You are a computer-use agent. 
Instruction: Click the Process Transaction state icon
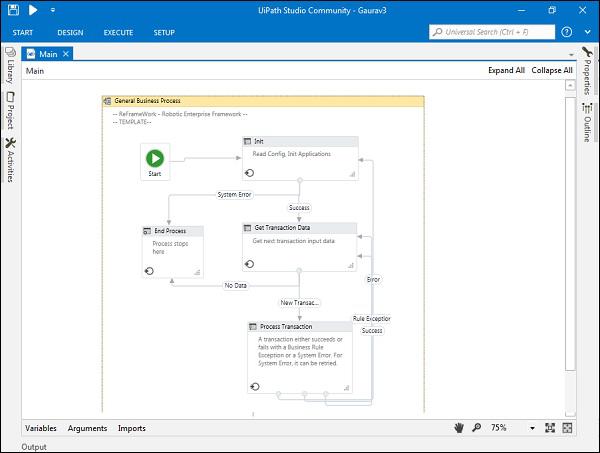253,327
